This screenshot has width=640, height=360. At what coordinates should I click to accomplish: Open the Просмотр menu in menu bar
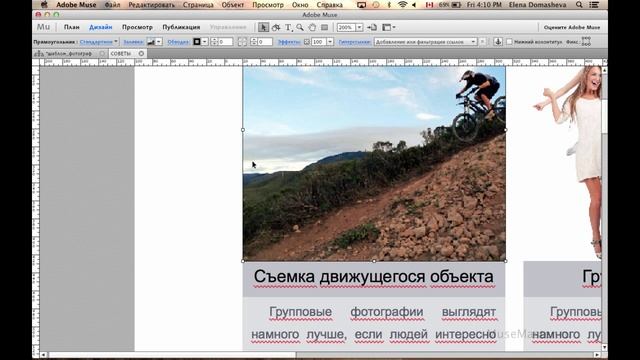[268, 5]
